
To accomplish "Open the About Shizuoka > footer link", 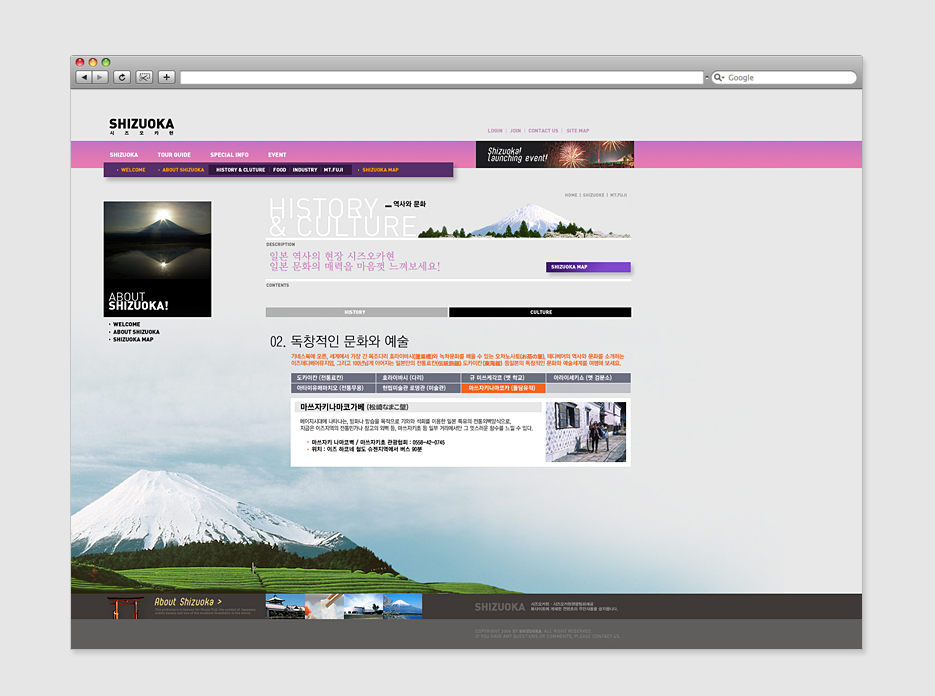I will coord(188,602).
